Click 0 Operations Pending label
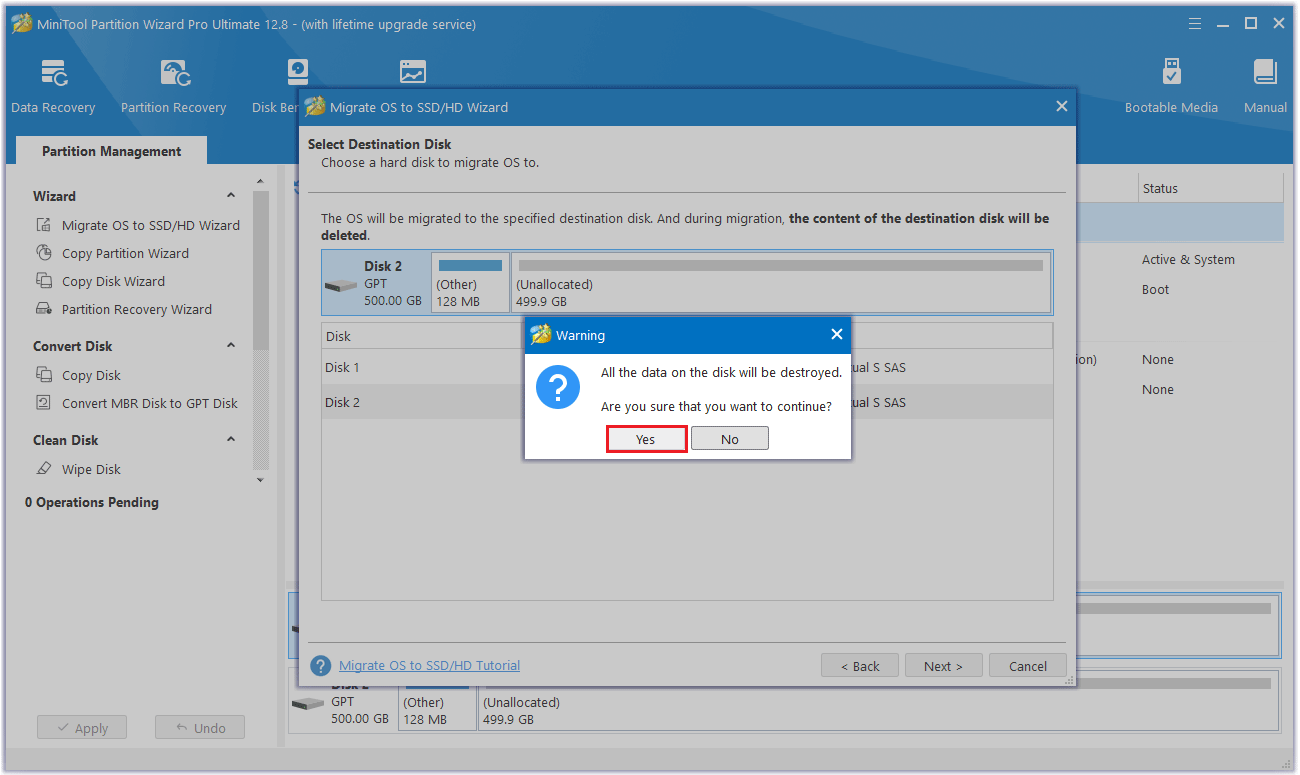The width and height of the screenshot is (1300, 775). (x=92, y=502)
